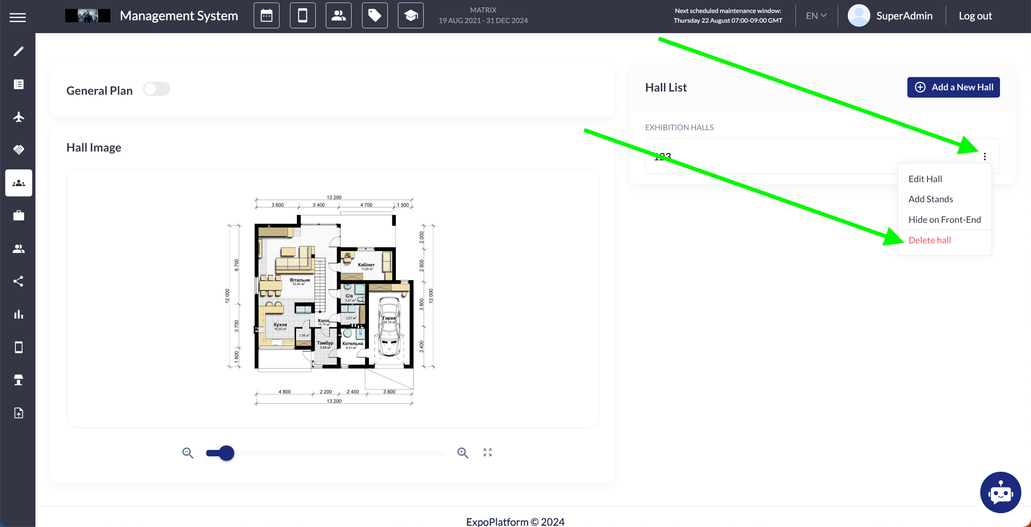Zoom in the hall image
The height and width of the screenshot is (527, 1031).
(463, 453)
